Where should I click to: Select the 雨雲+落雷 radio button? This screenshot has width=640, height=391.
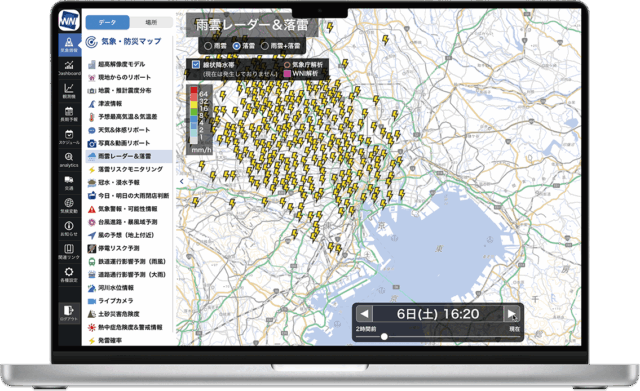(264, 46)
